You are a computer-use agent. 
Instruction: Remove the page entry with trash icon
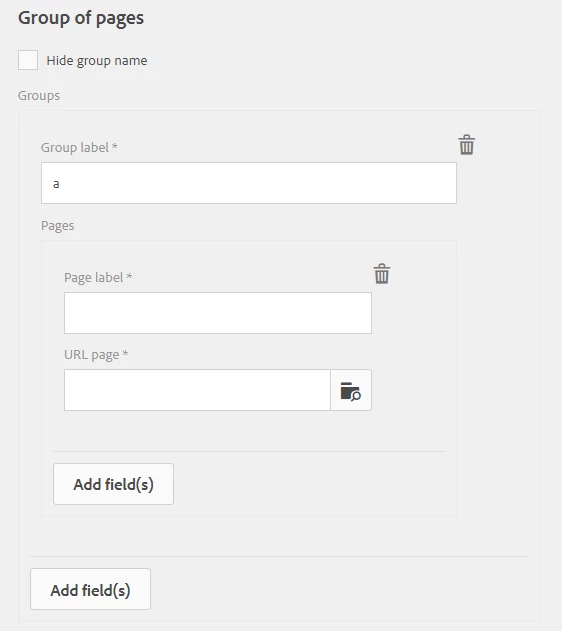click(x=382, y=274)
